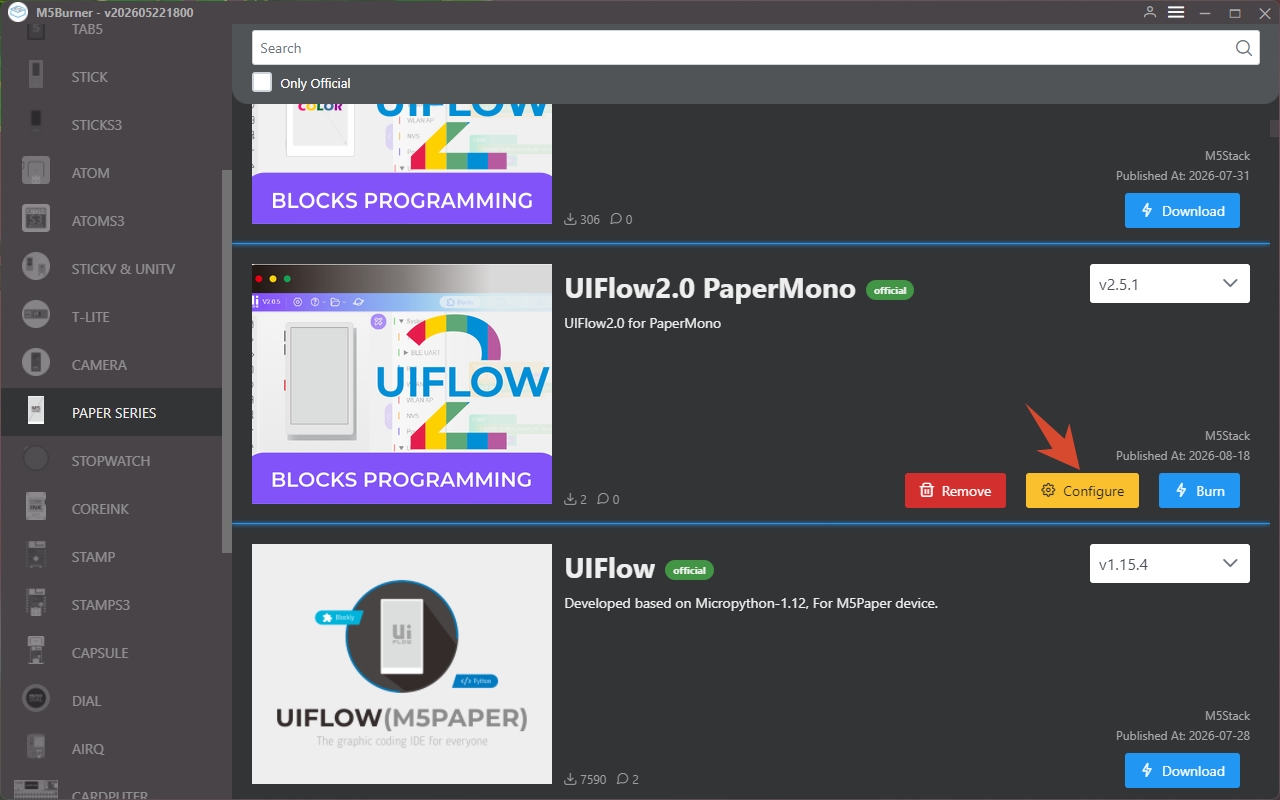This screenshot has width=1280, height=800.
Task: Open the UIFLOW(M5PAPER) thumbnail image
Action: pyautogui.click(x=402, y=664)
